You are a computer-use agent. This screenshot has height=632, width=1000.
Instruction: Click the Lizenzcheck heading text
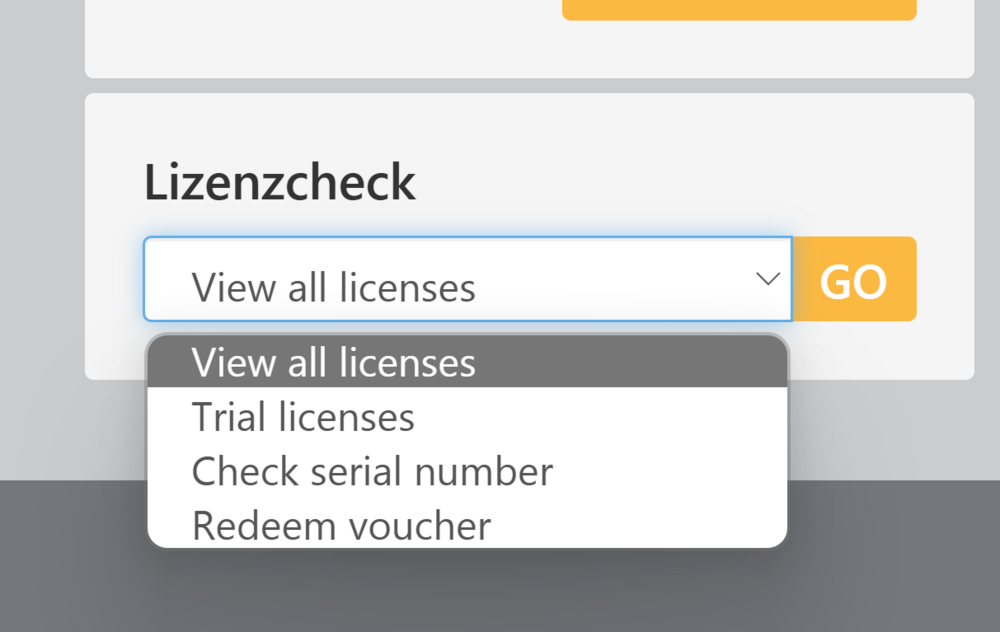280,182
